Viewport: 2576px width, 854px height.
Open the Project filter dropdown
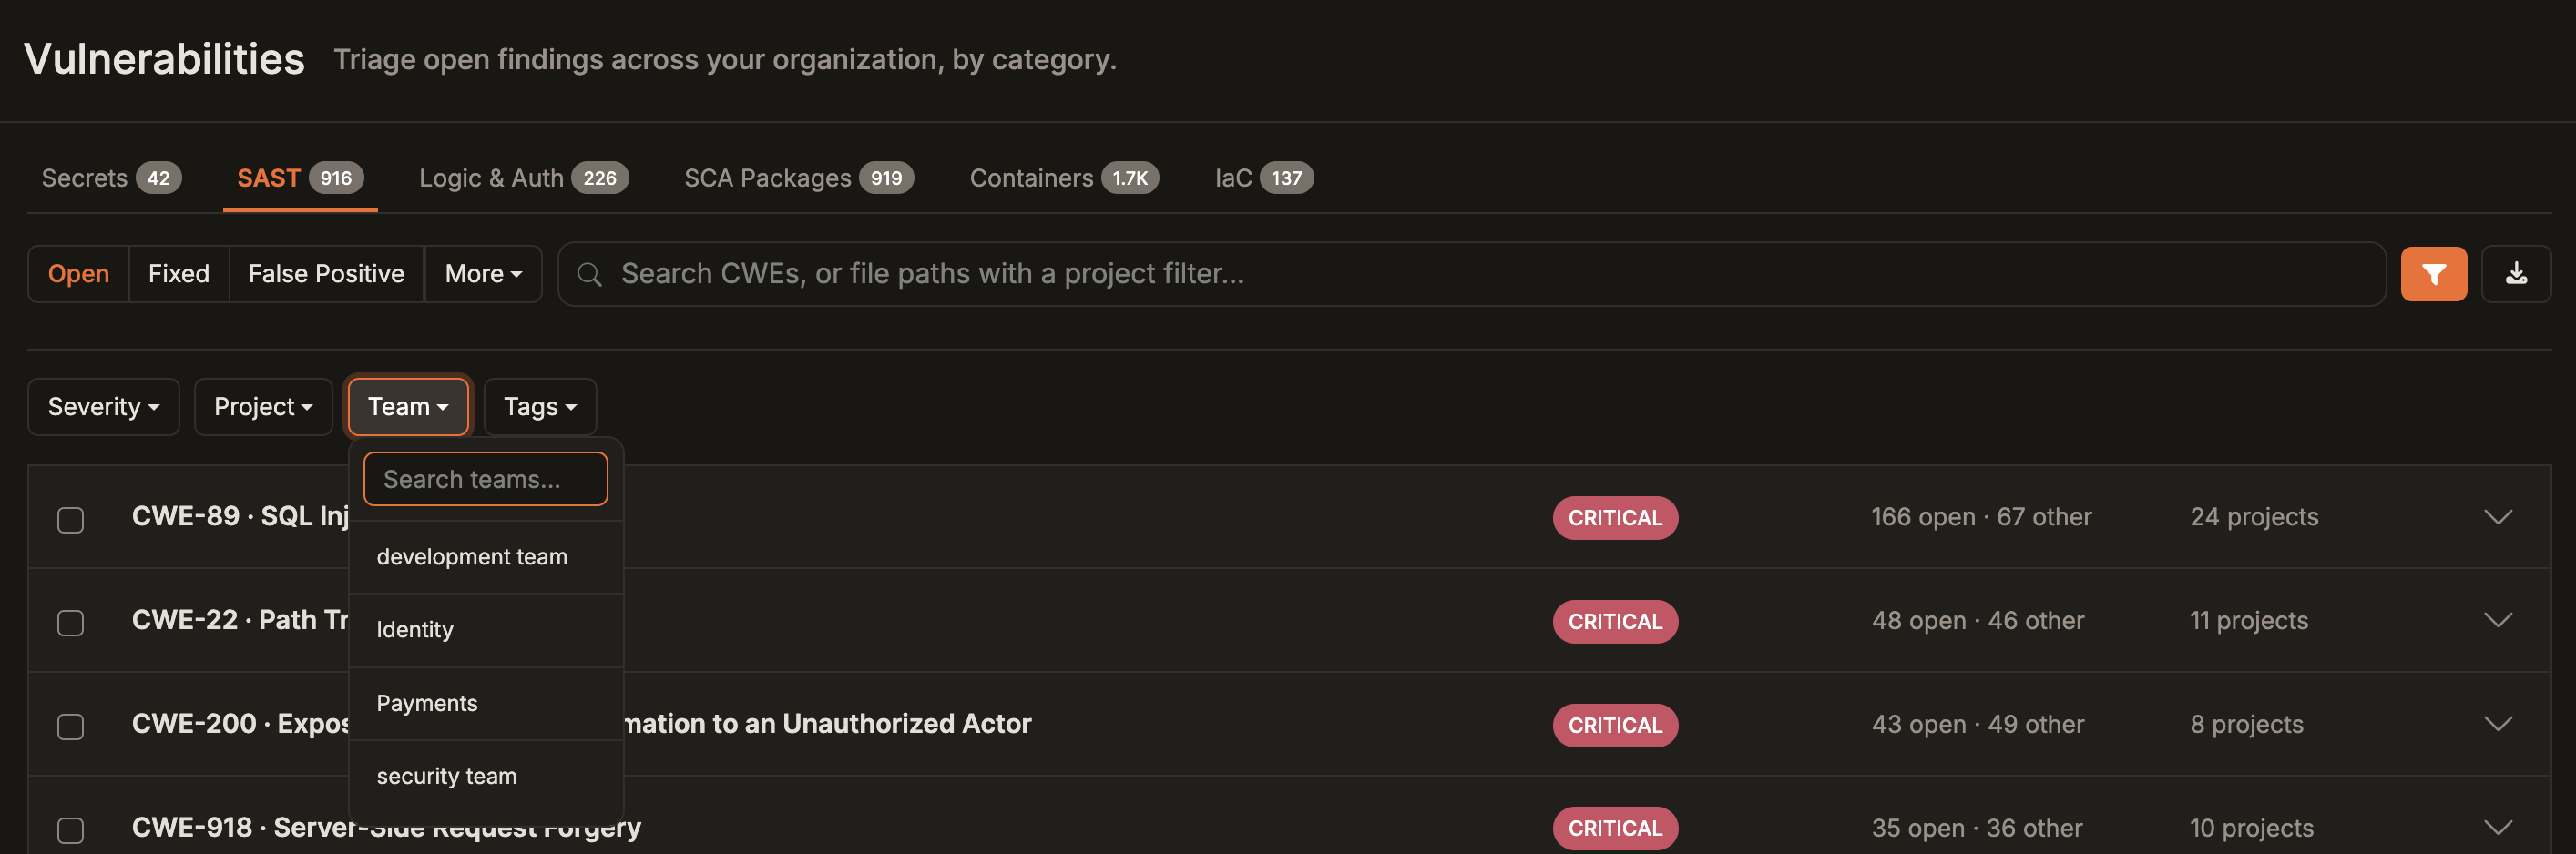(x=263, y=407)
